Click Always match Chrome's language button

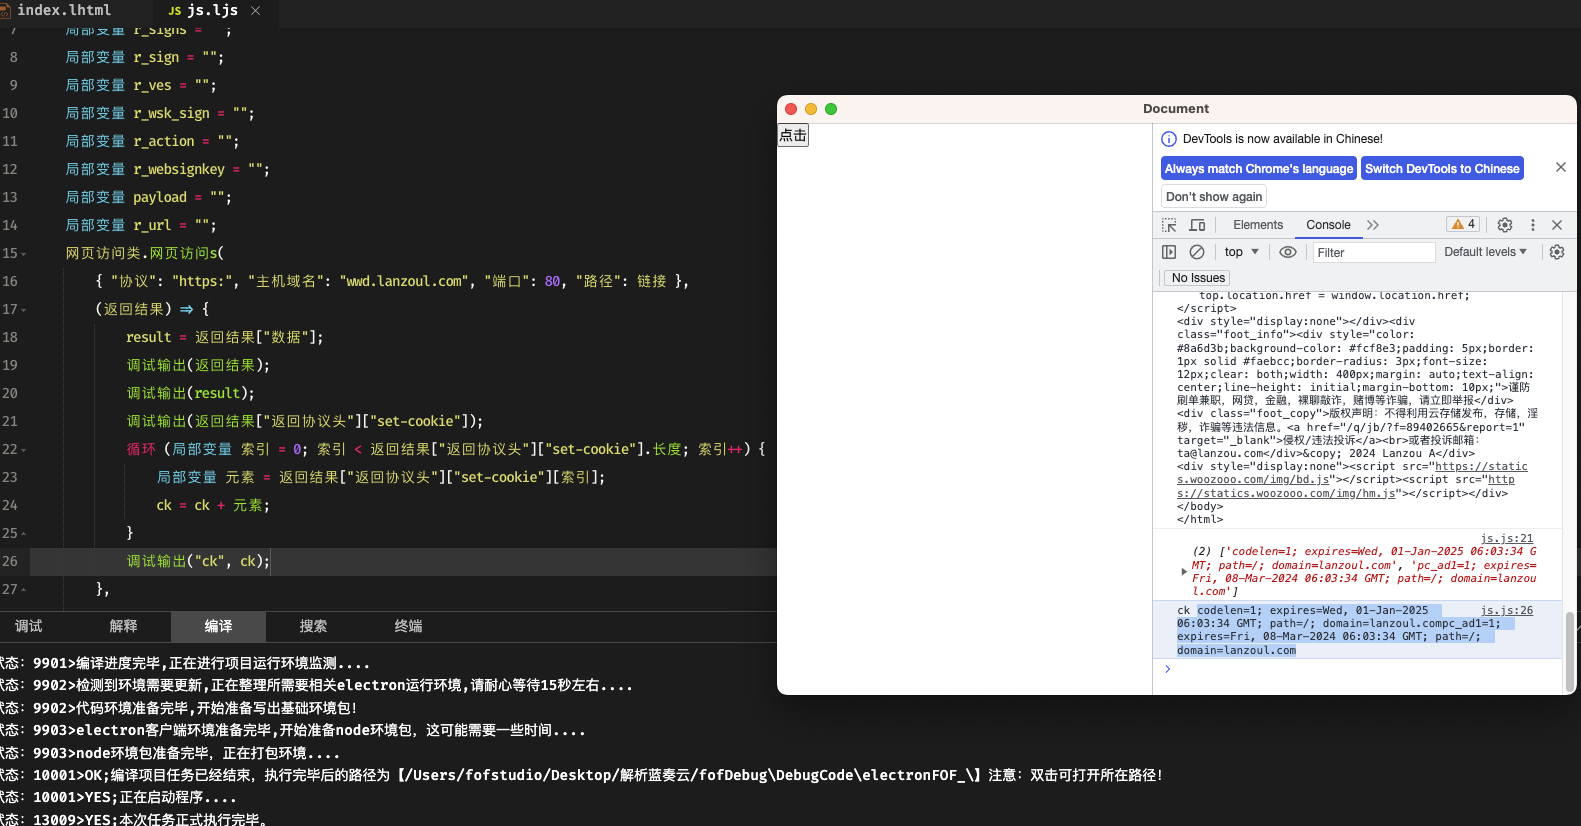[1259, 169]
